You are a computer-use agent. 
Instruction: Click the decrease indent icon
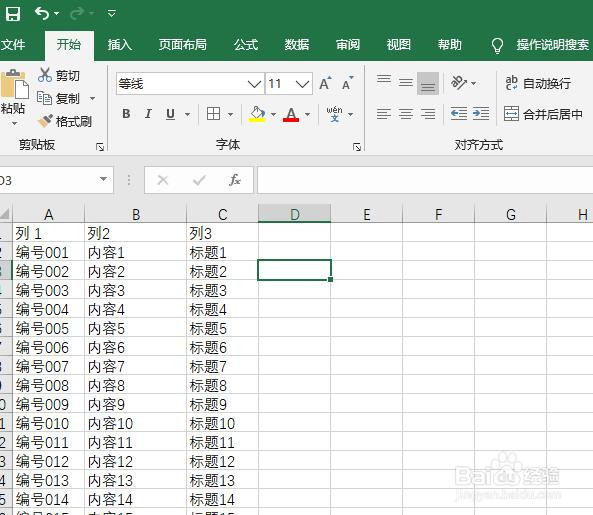pyautogui.click(x=459, y=113)
